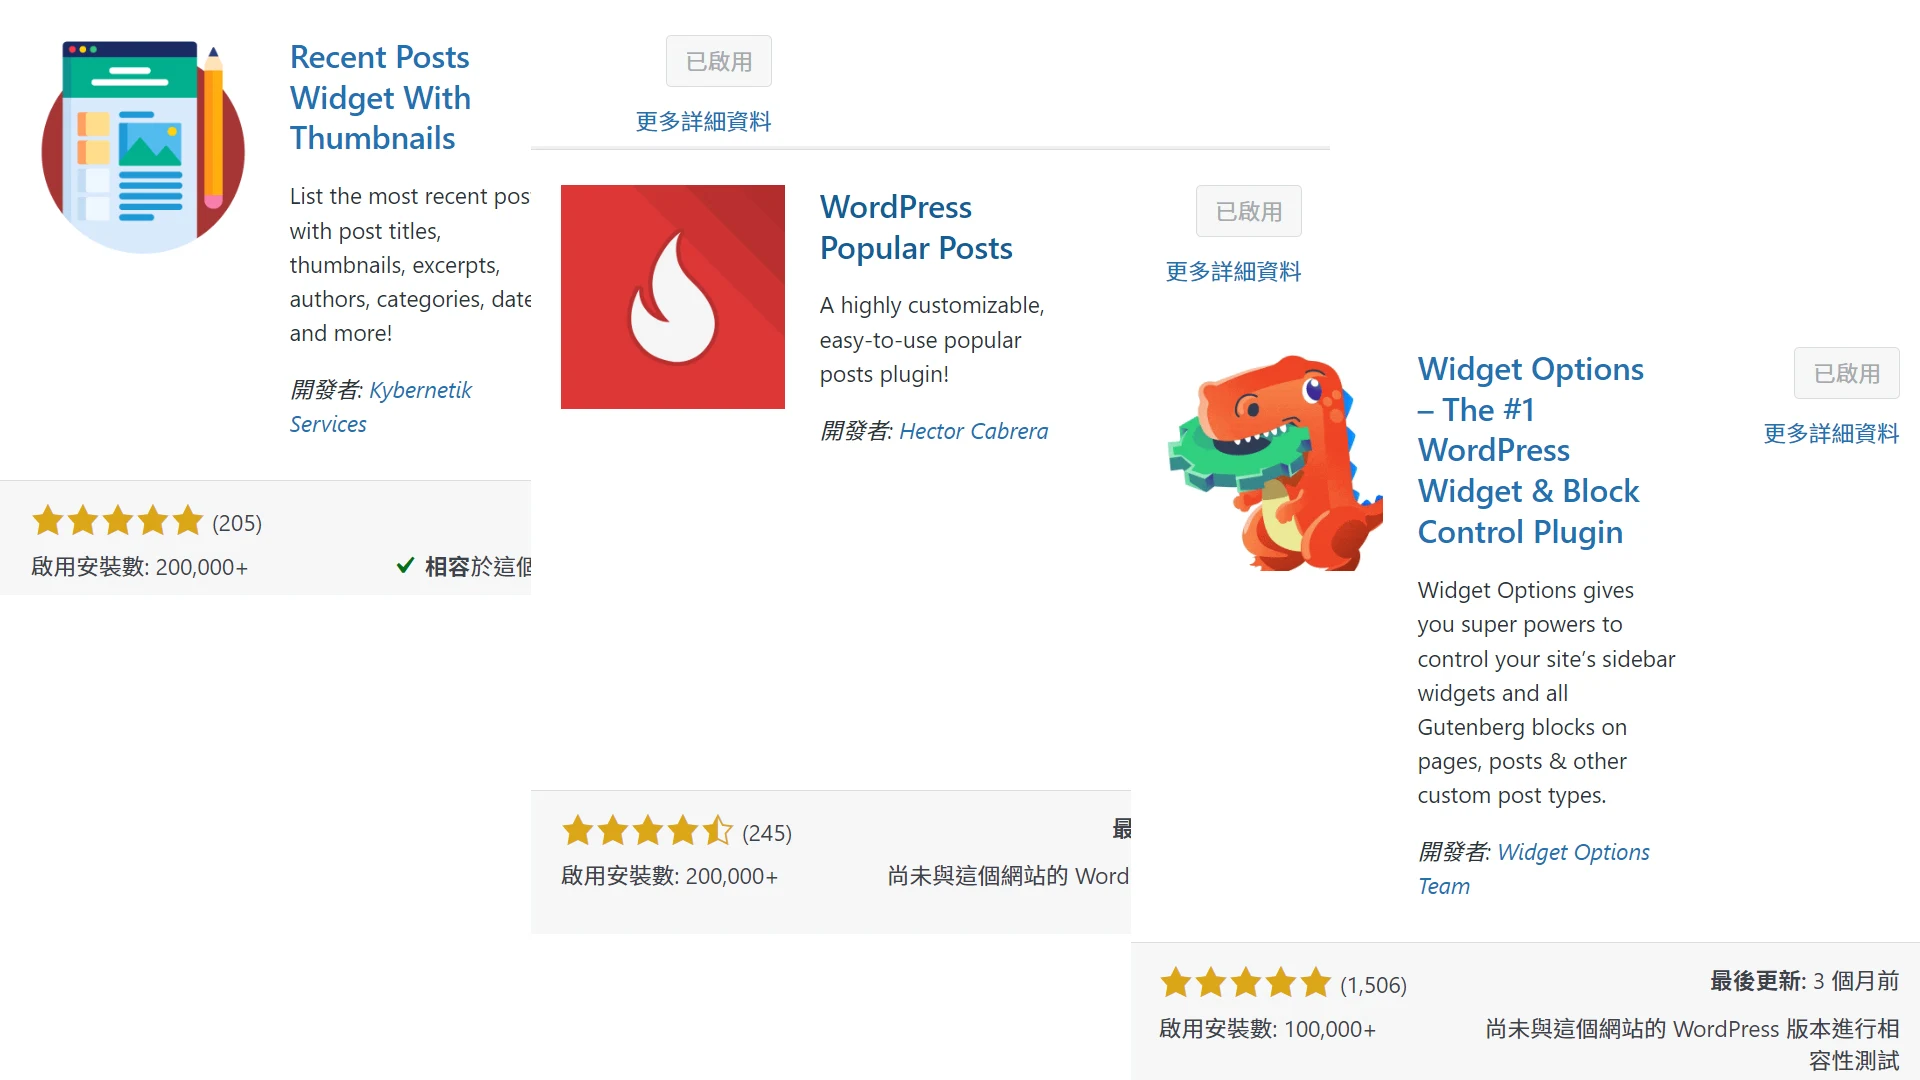Viewport: 1920px width, 1080px height.
Task: Visit developer Widget Options Team link
Action: tap(1534, 869)
